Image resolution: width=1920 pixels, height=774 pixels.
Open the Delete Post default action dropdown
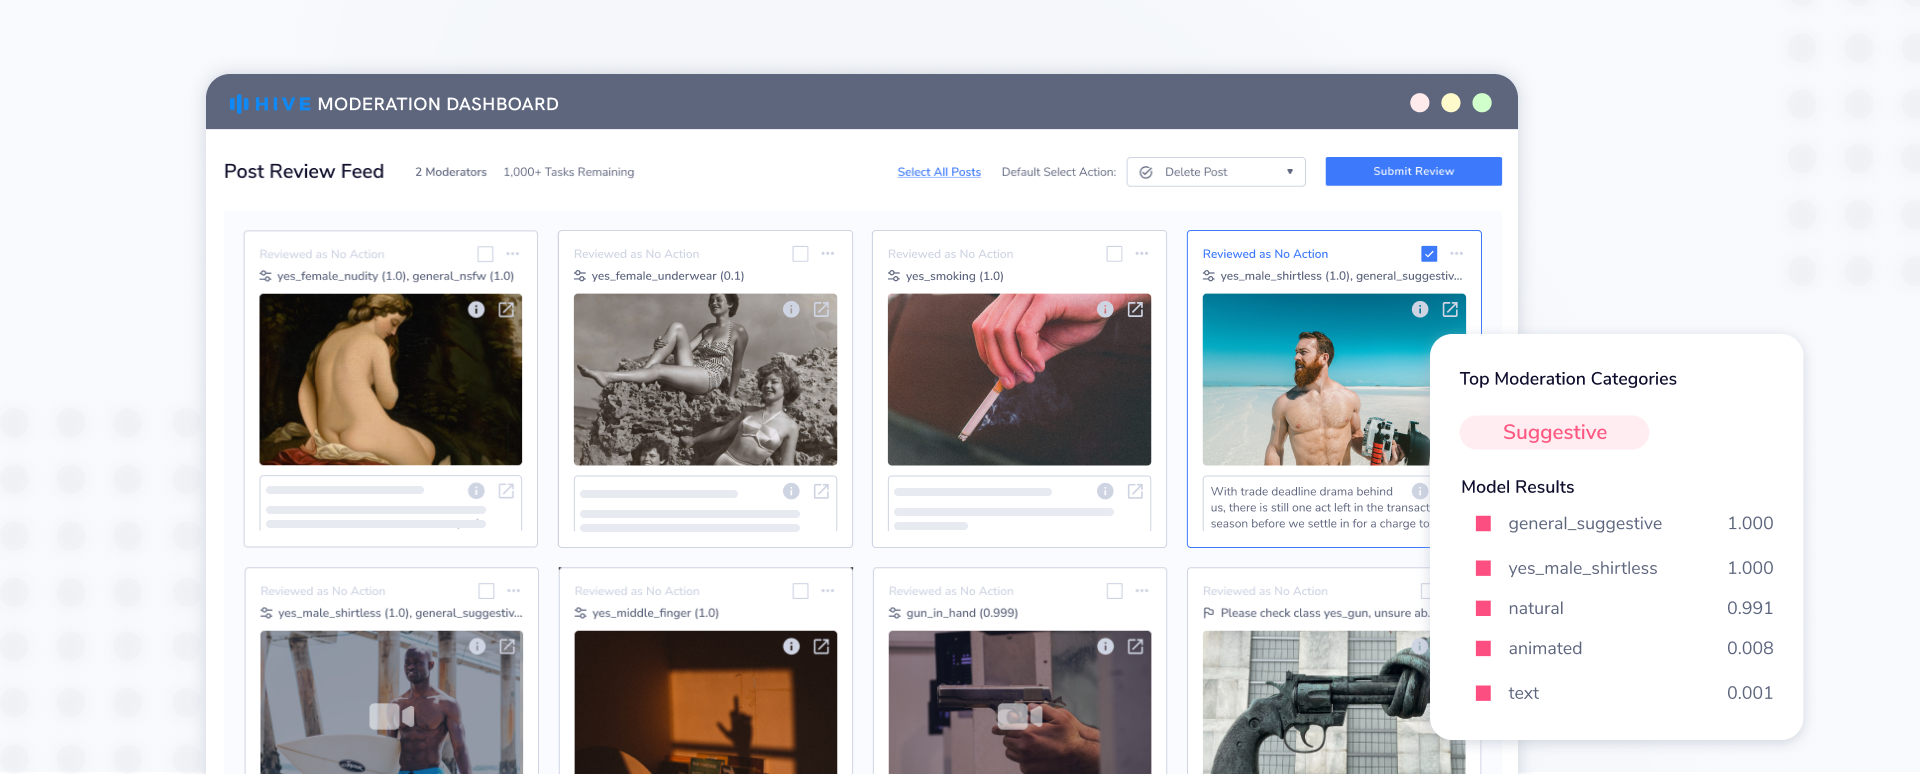[1215, 172]
